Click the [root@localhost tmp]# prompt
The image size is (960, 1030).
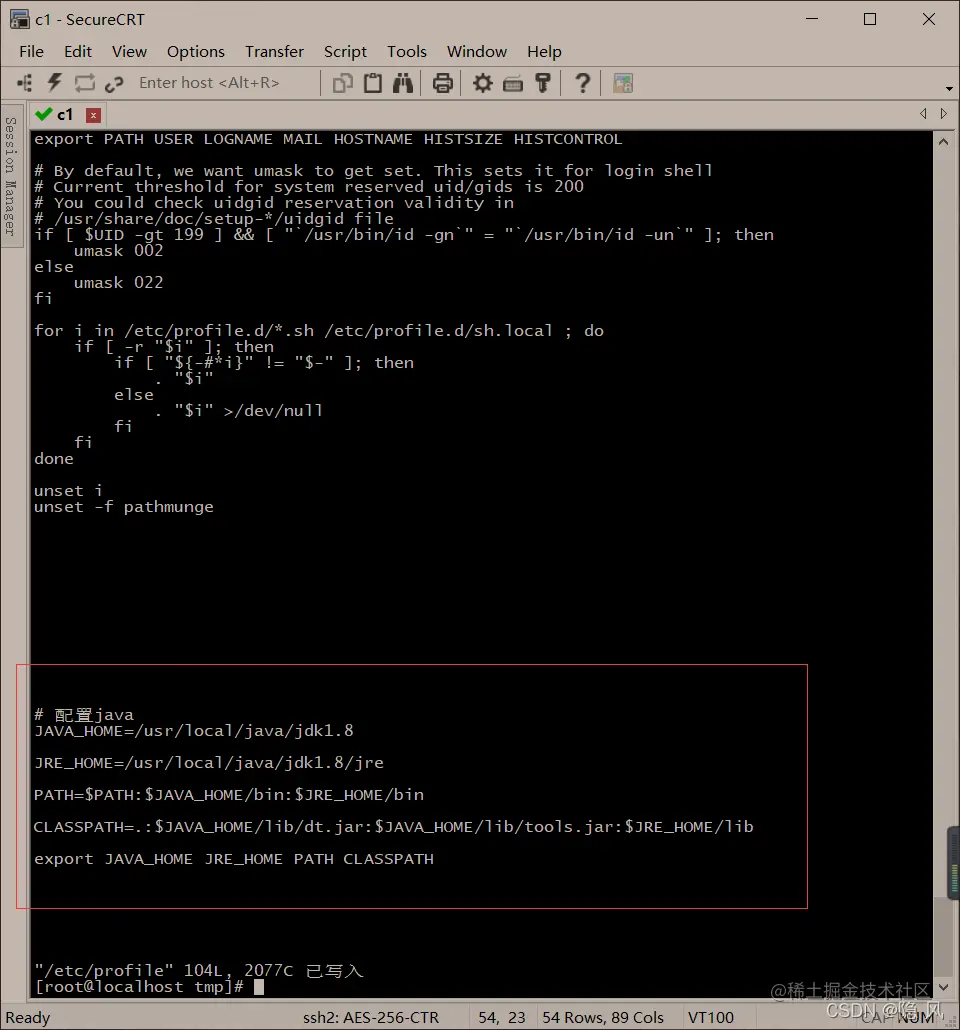[x=139, y=986]
